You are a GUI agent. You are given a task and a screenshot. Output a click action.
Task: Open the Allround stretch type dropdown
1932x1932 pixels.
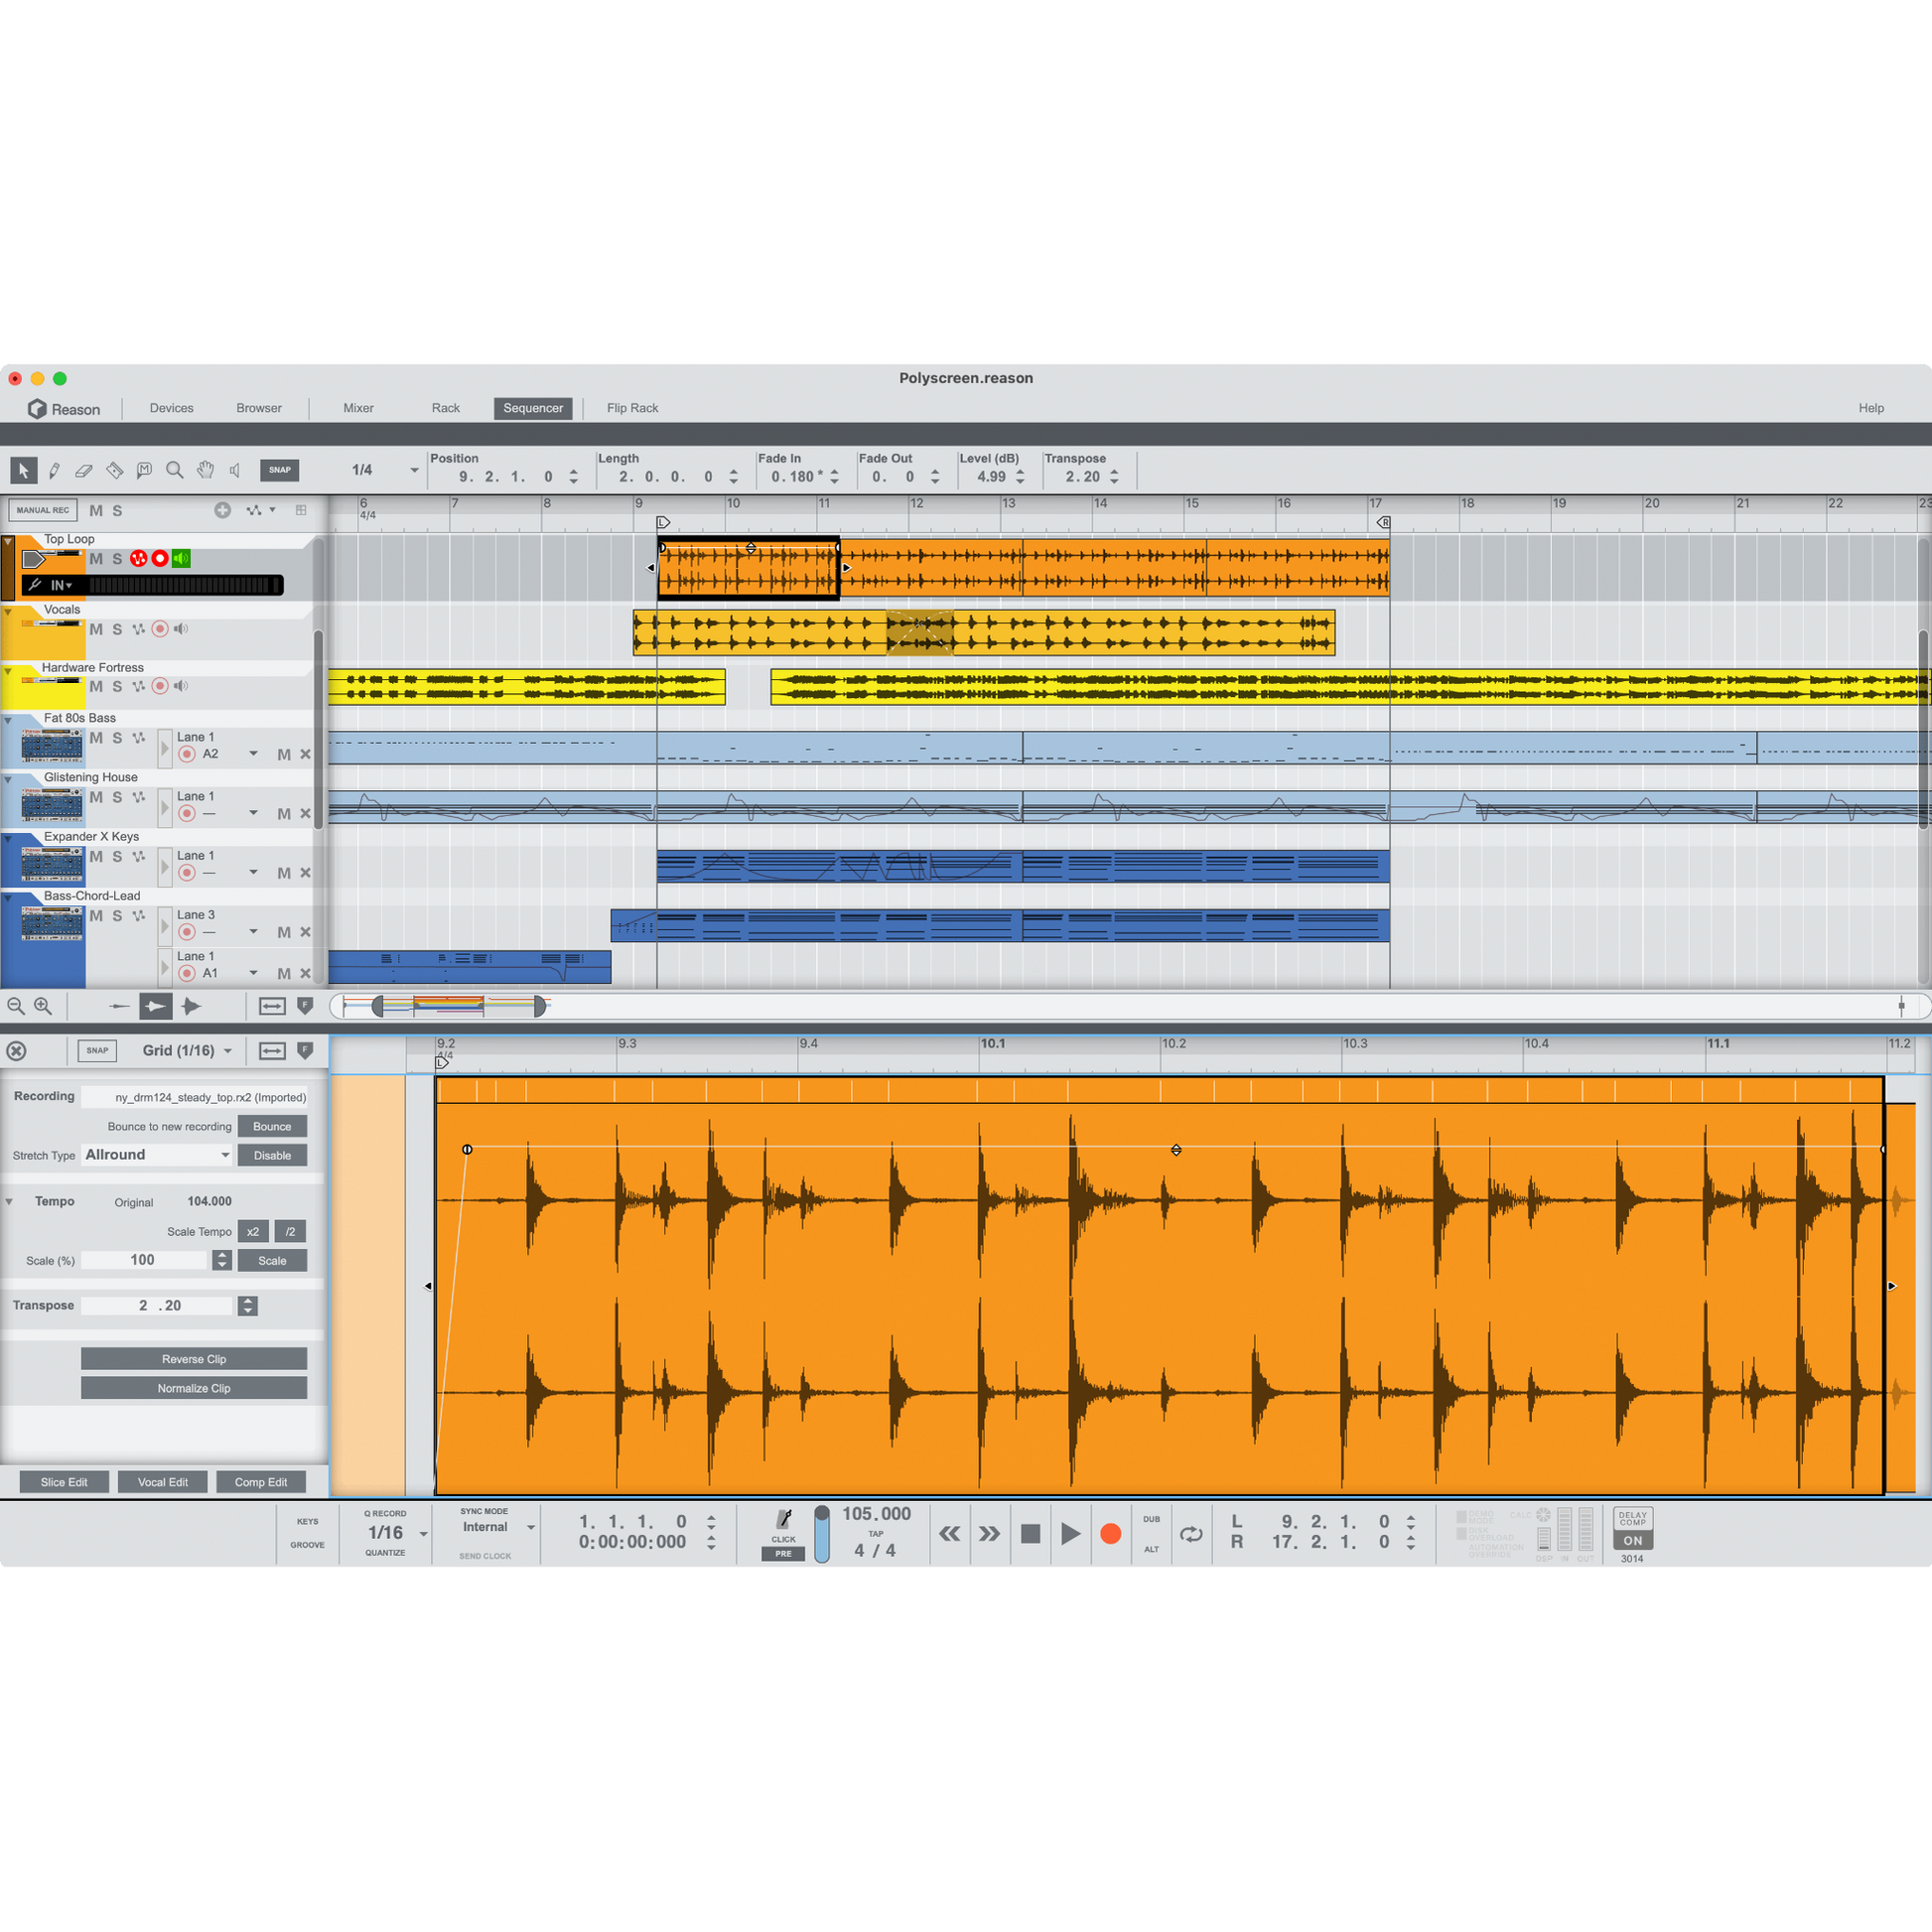156,1154
